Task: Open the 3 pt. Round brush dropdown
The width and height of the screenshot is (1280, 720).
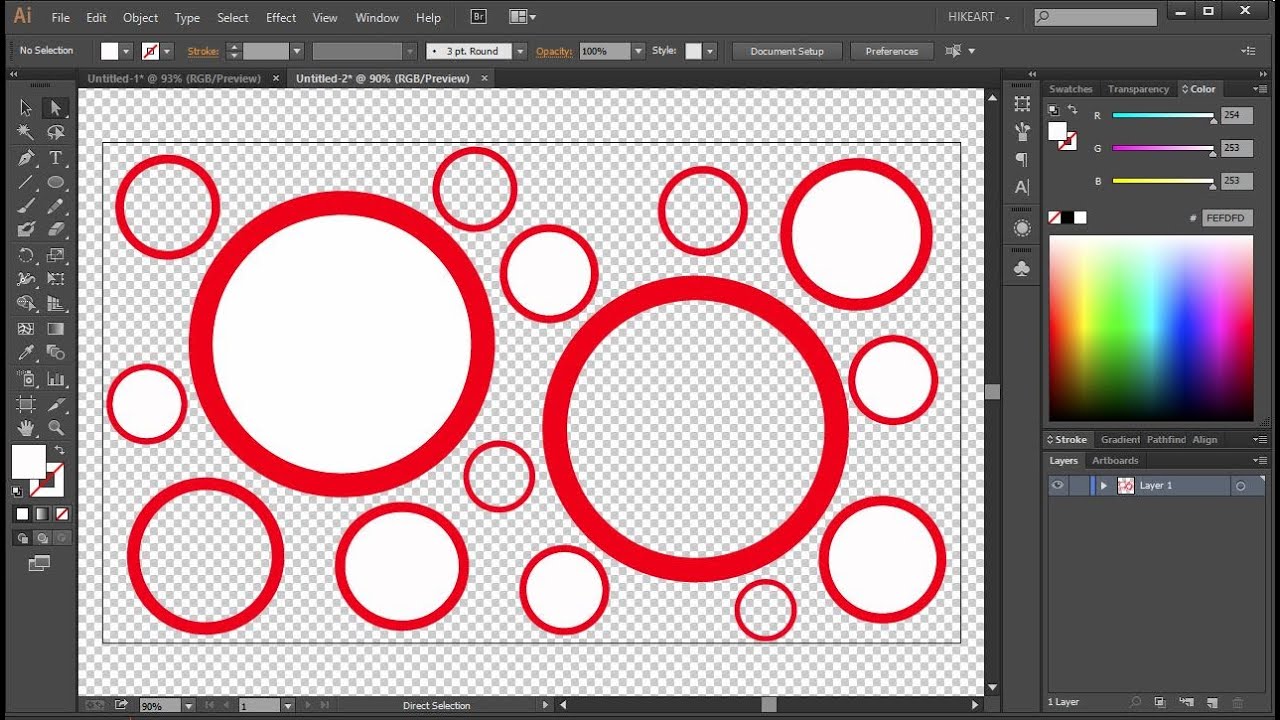Action: [x=519, y=51]
